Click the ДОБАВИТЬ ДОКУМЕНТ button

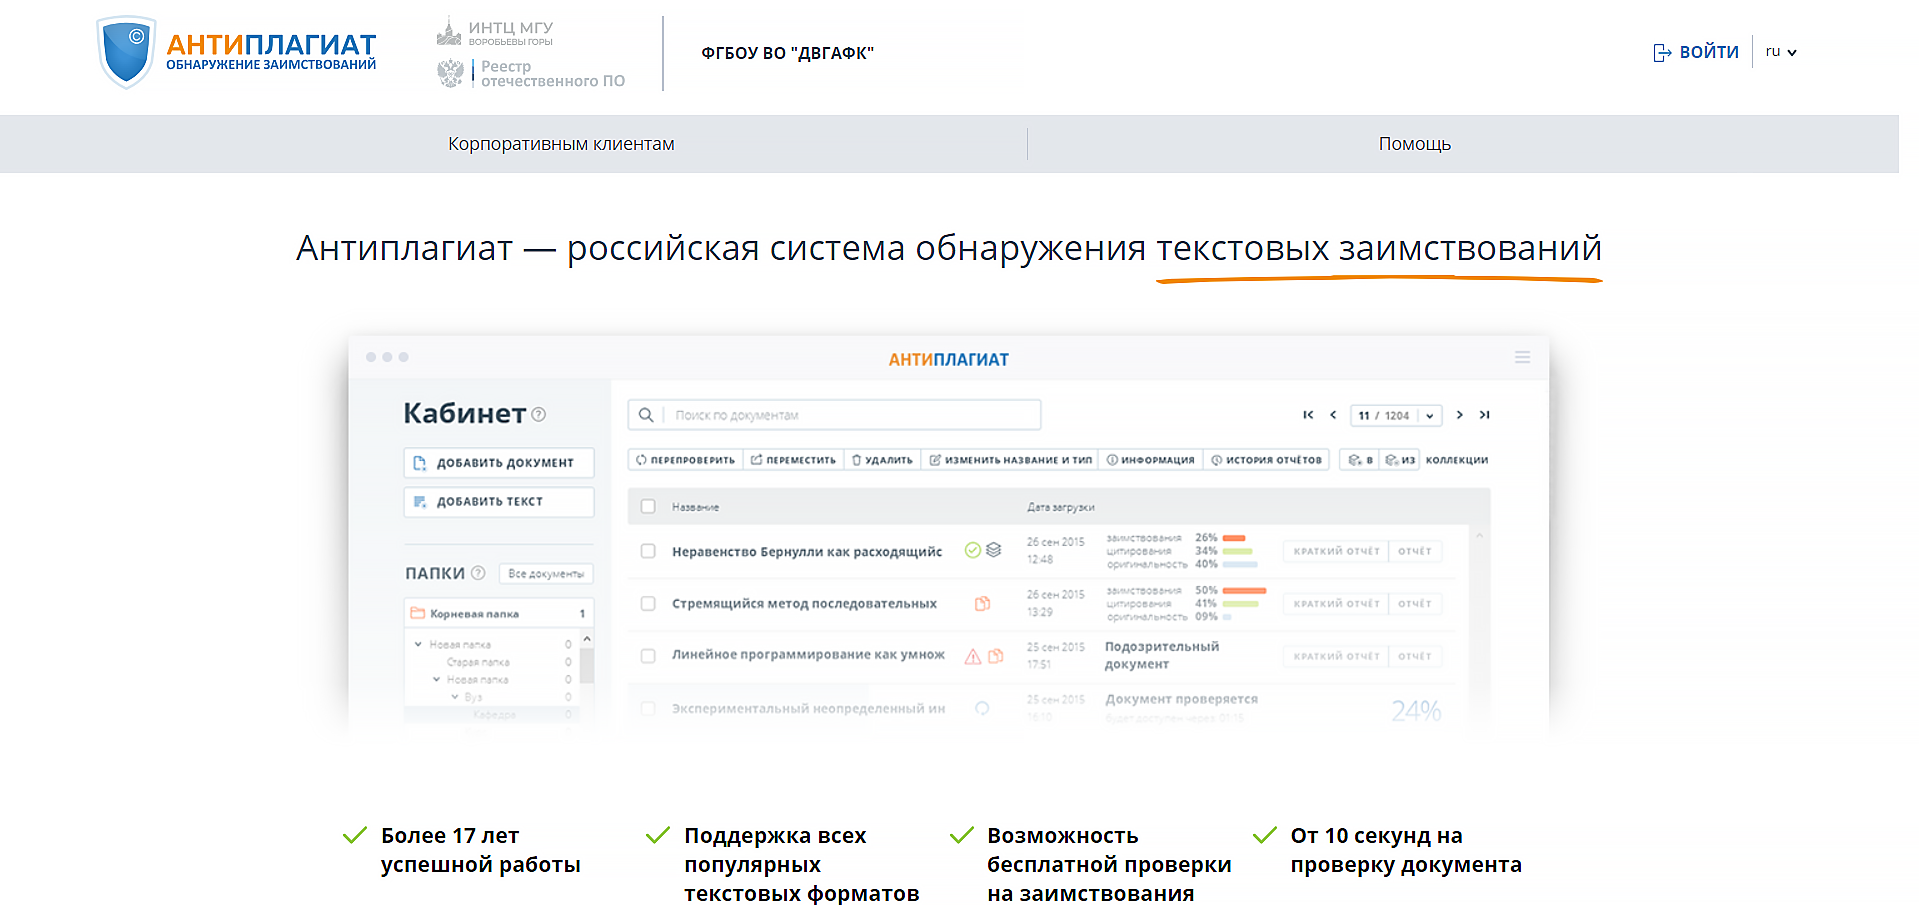(499, 463)
